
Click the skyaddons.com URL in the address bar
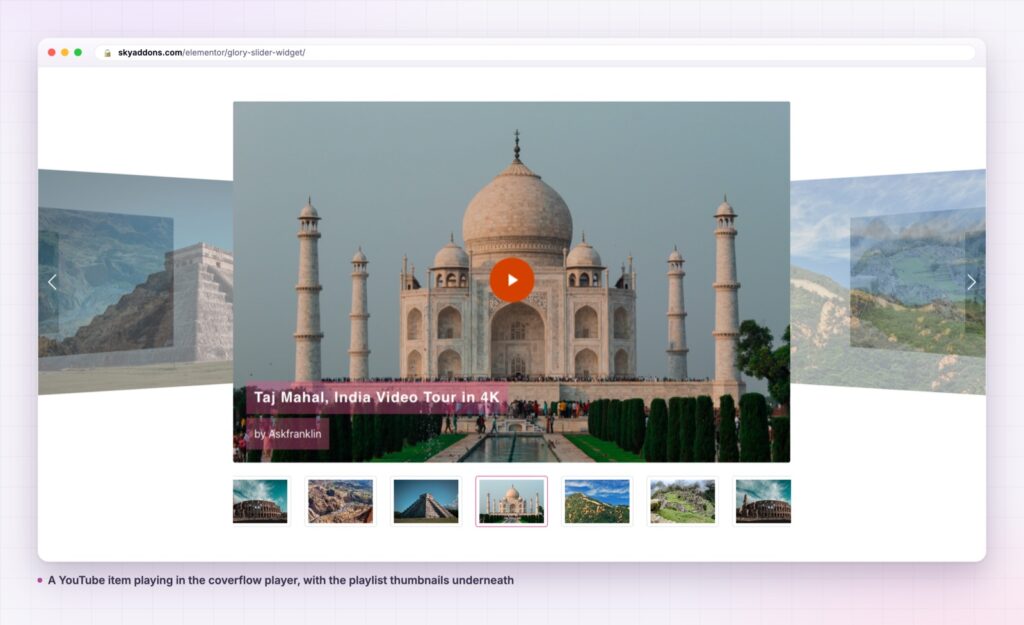[211, 53]
